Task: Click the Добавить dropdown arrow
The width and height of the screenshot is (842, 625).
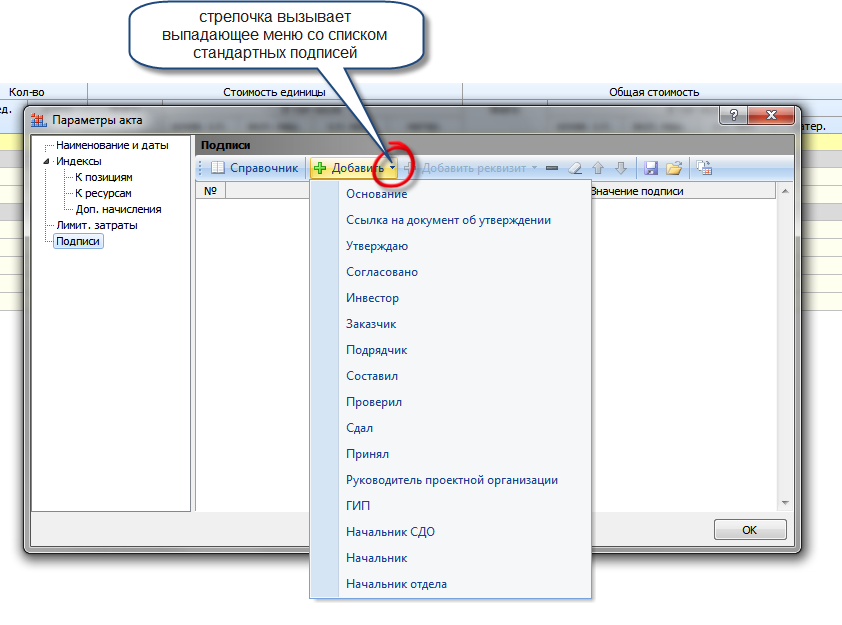Action: (x=393, y=169)
